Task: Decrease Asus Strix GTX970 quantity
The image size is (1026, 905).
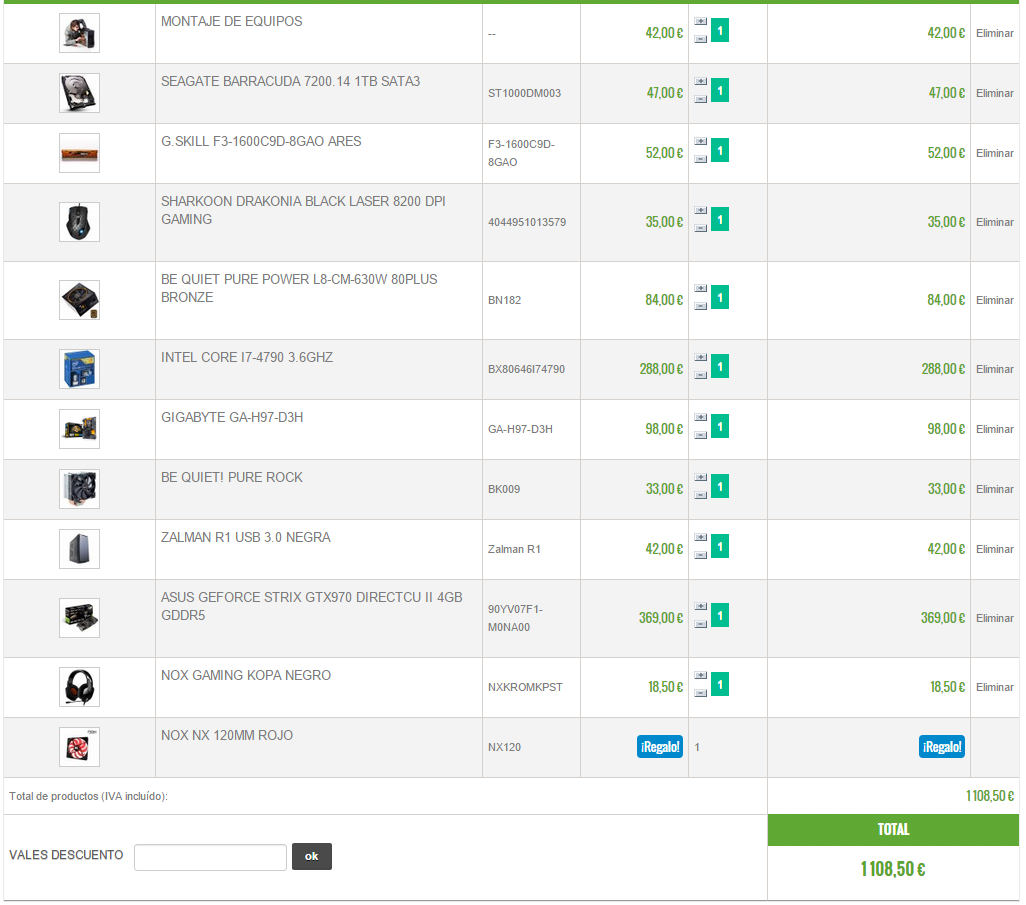Action: [x=700, y=624]
